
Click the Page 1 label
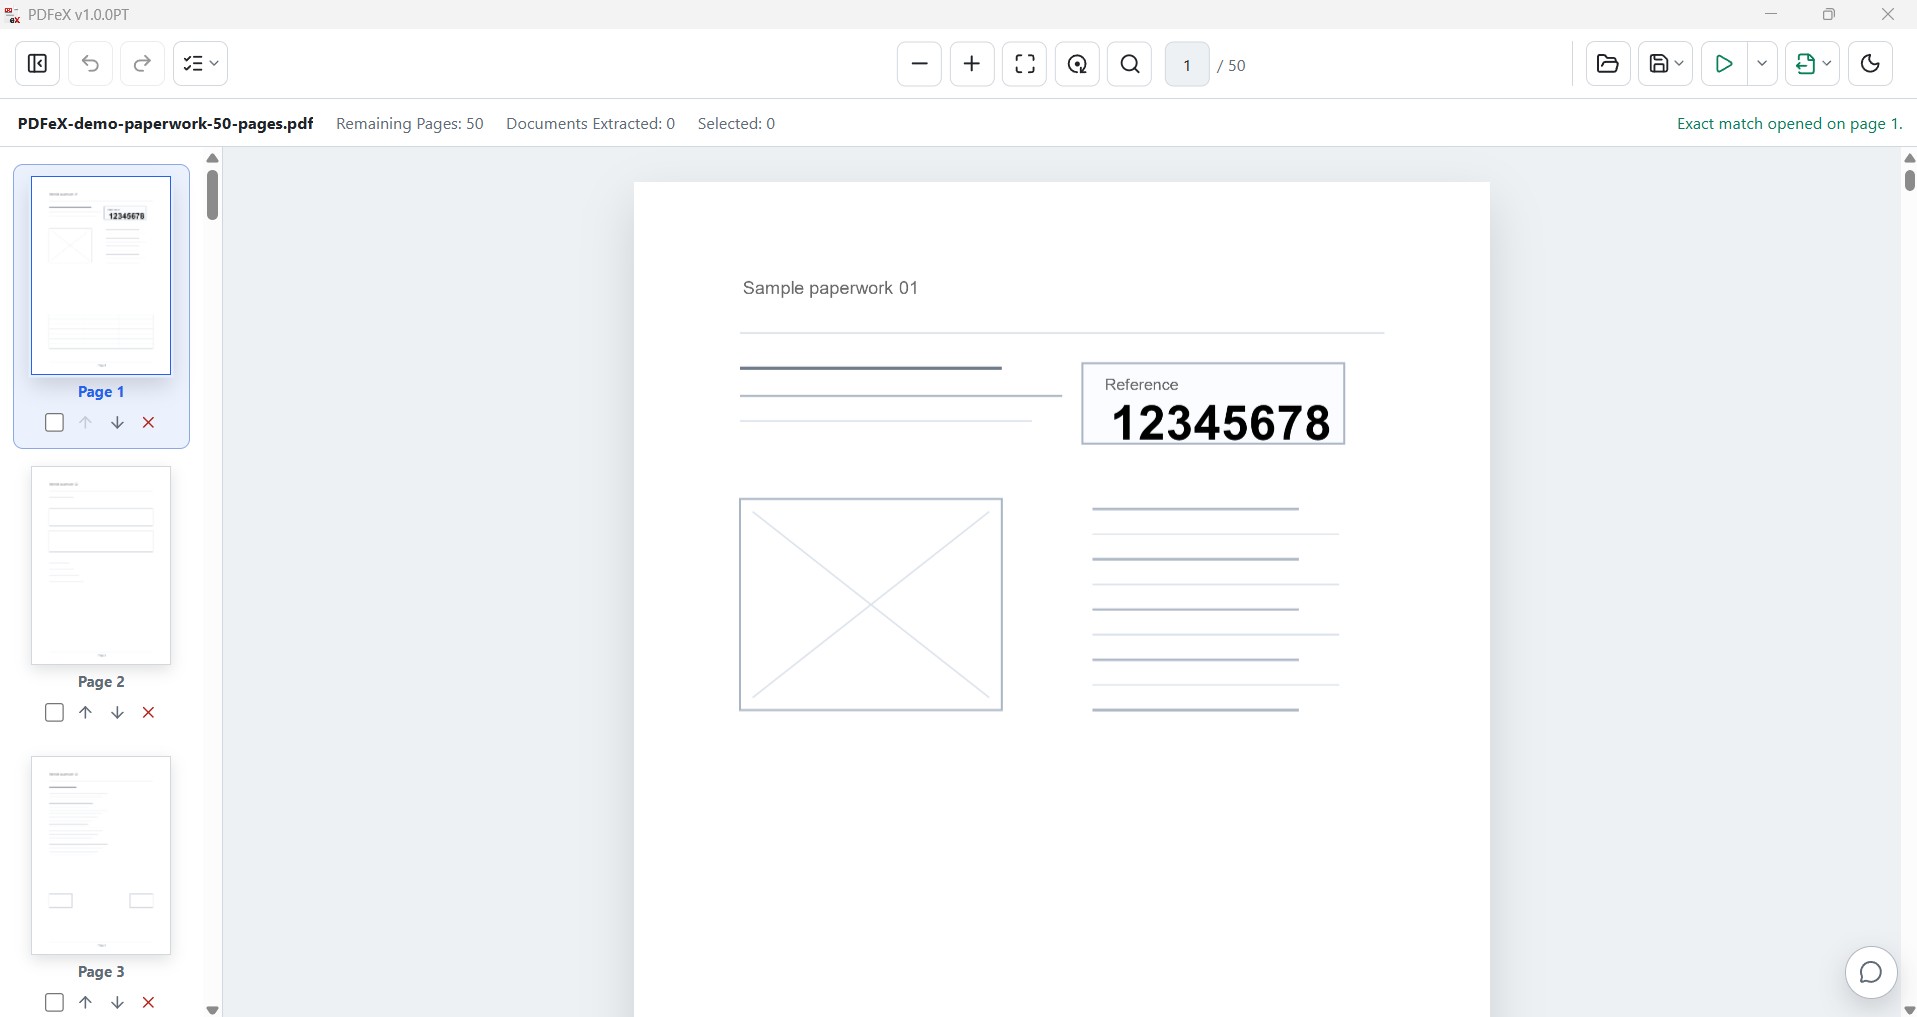(x=101, y=392)
